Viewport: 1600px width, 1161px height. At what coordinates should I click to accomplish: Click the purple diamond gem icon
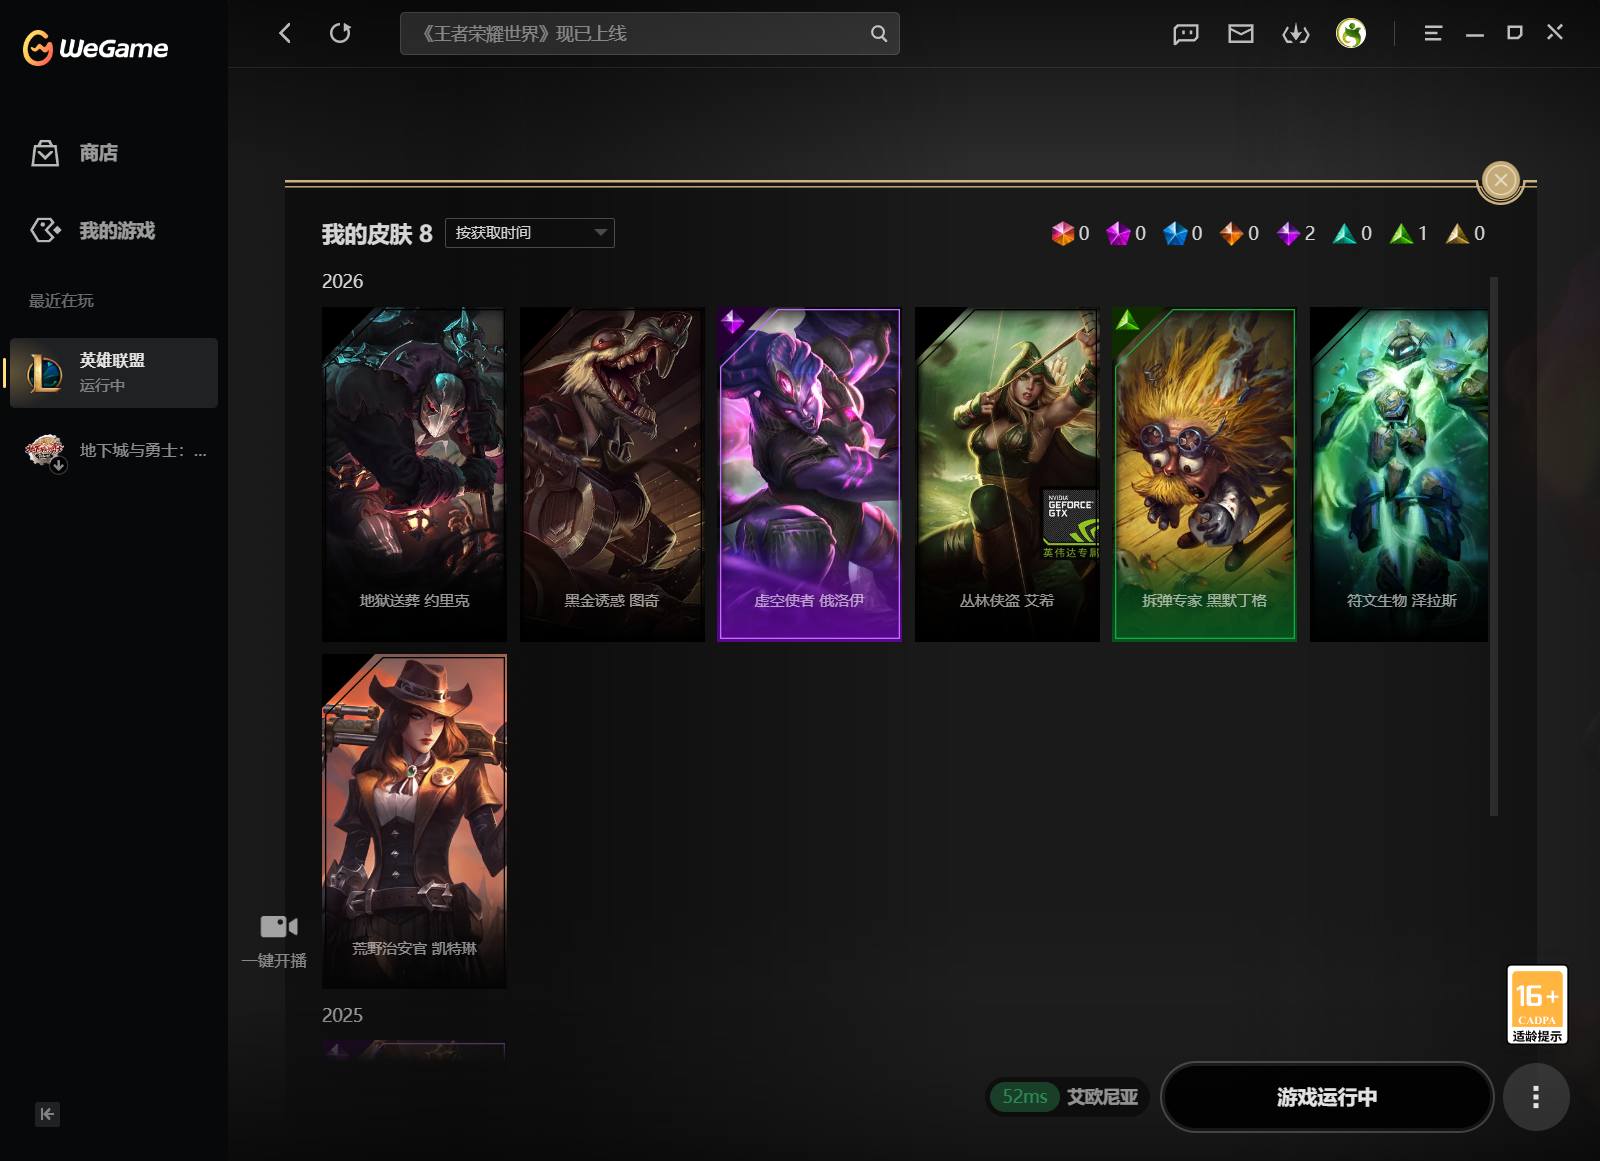pyautogui.click(x=1288, y=233)
